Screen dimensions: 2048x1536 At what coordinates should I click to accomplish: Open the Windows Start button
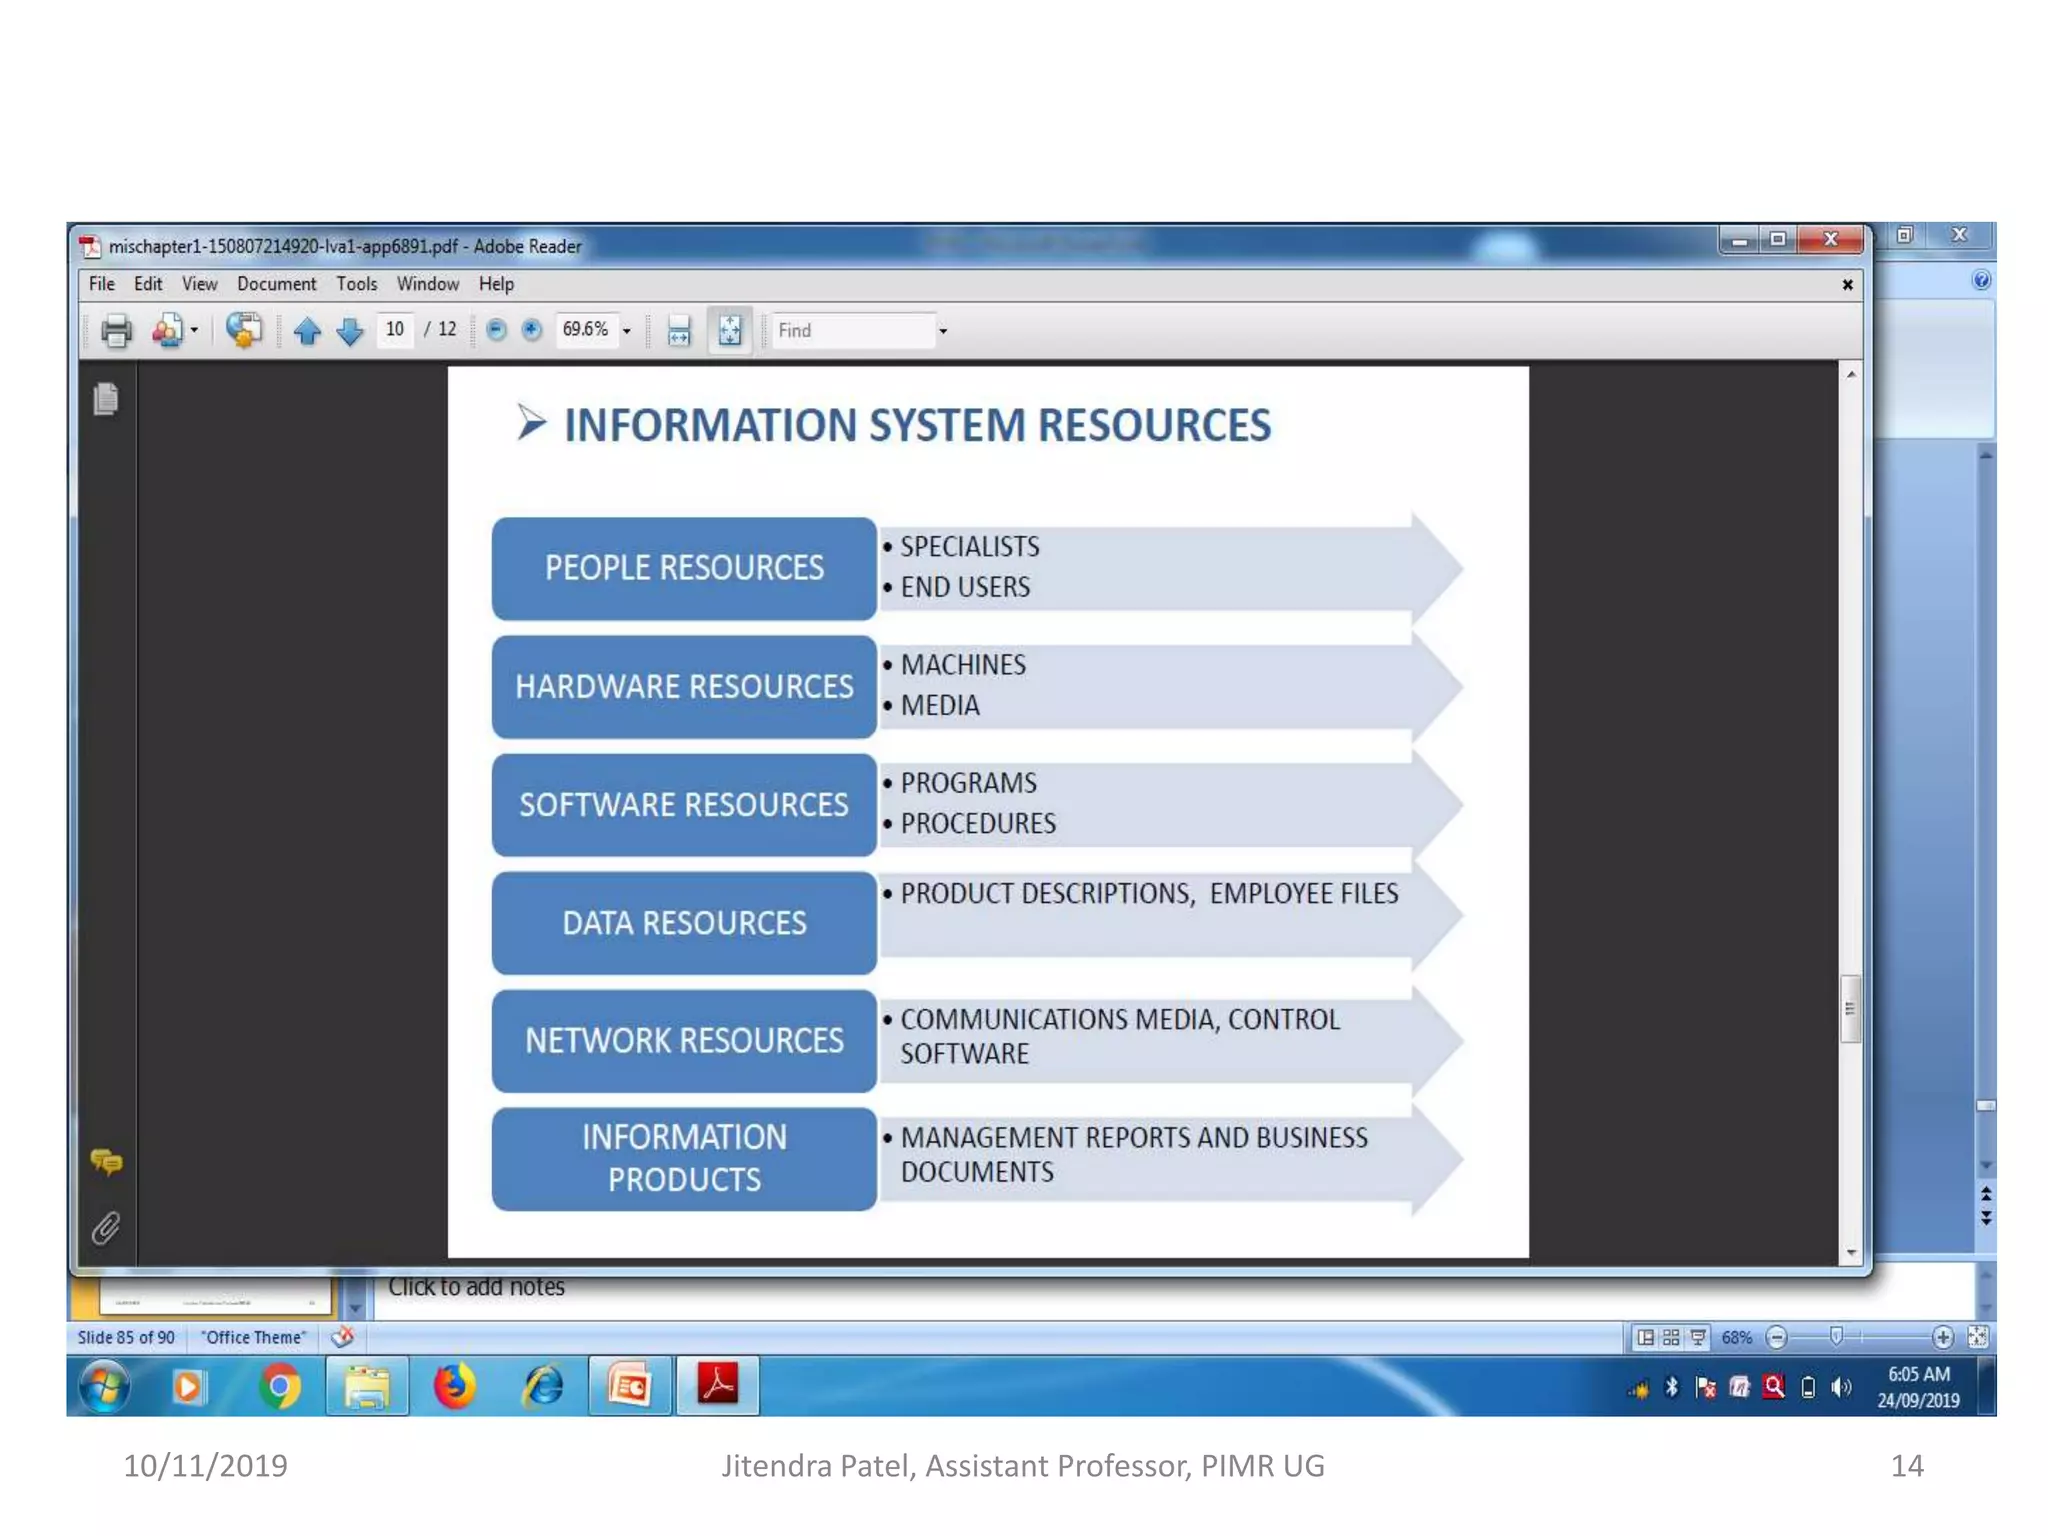click(x=105, y=1387)
